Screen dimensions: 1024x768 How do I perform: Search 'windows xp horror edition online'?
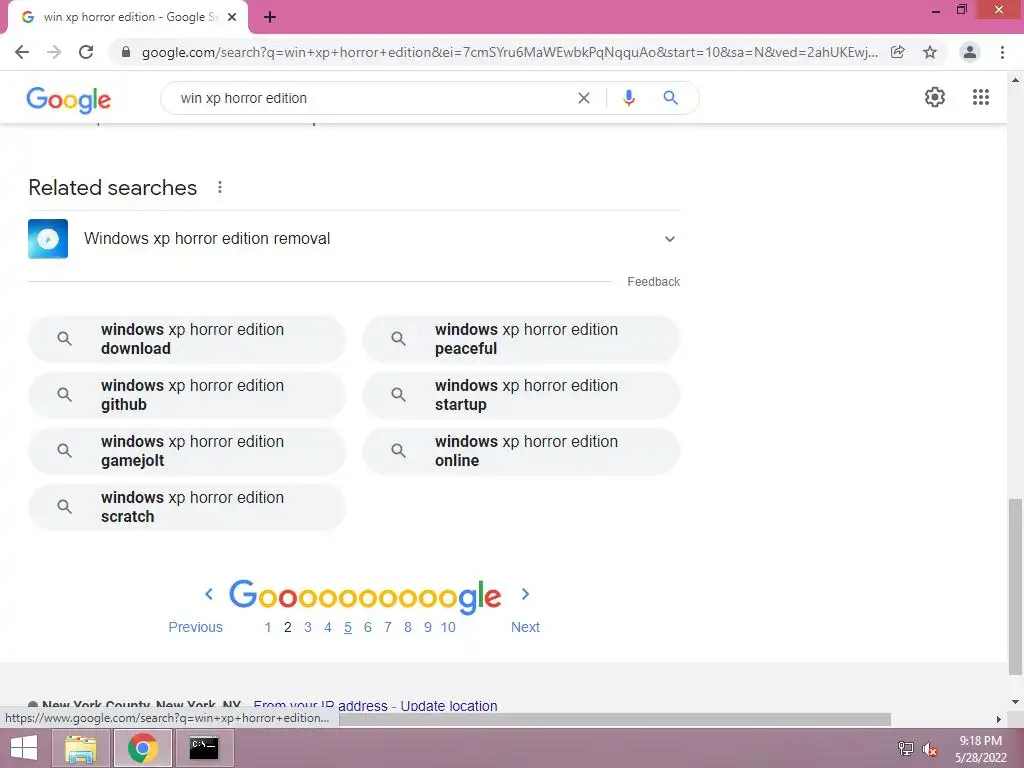(521, 451)
